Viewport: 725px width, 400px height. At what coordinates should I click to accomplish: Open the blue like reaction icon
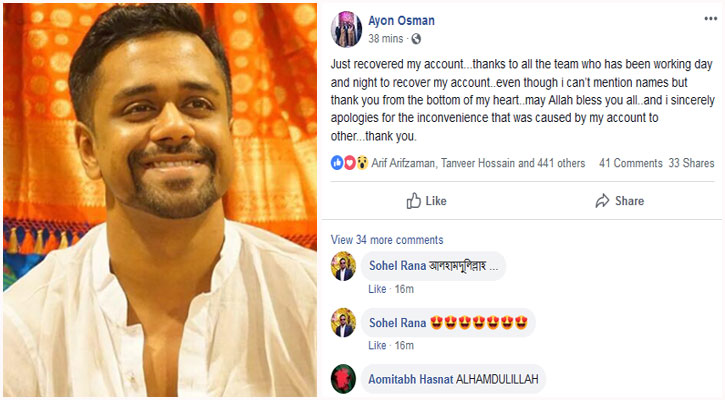point(337,163)
